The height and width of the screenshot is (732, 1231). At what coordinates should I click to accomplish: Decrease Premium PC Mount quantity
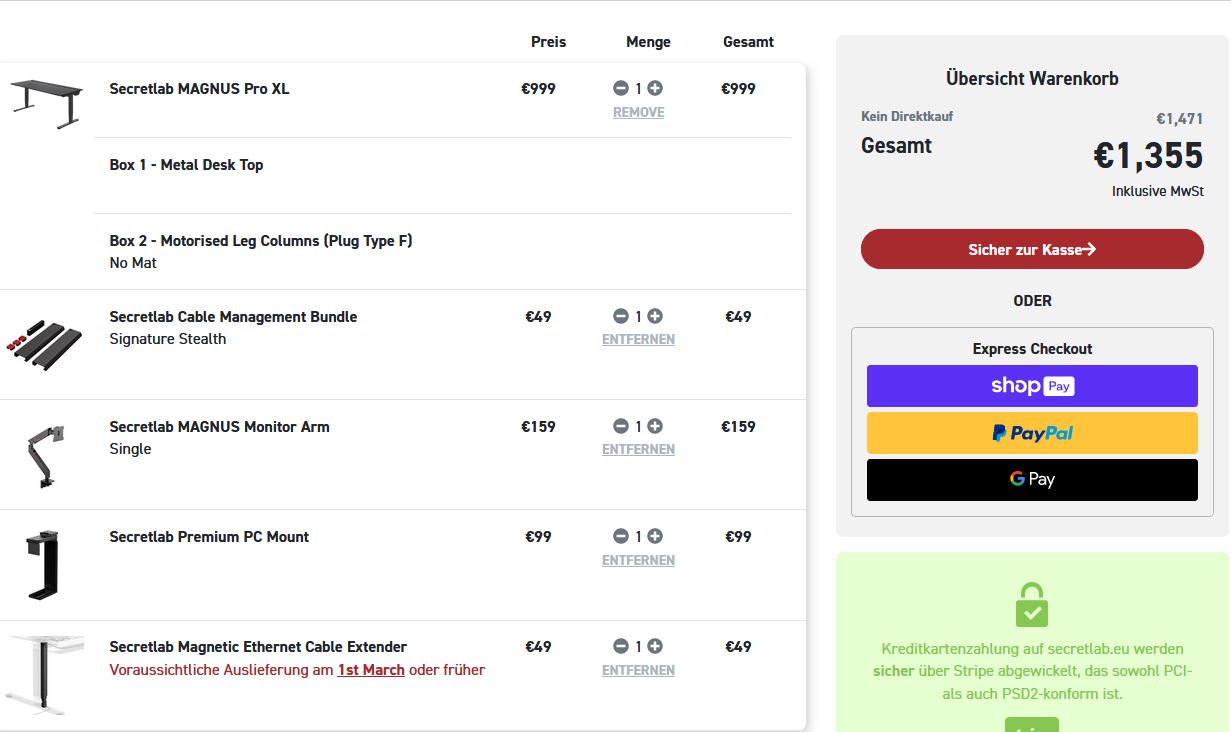pos(621,536)
